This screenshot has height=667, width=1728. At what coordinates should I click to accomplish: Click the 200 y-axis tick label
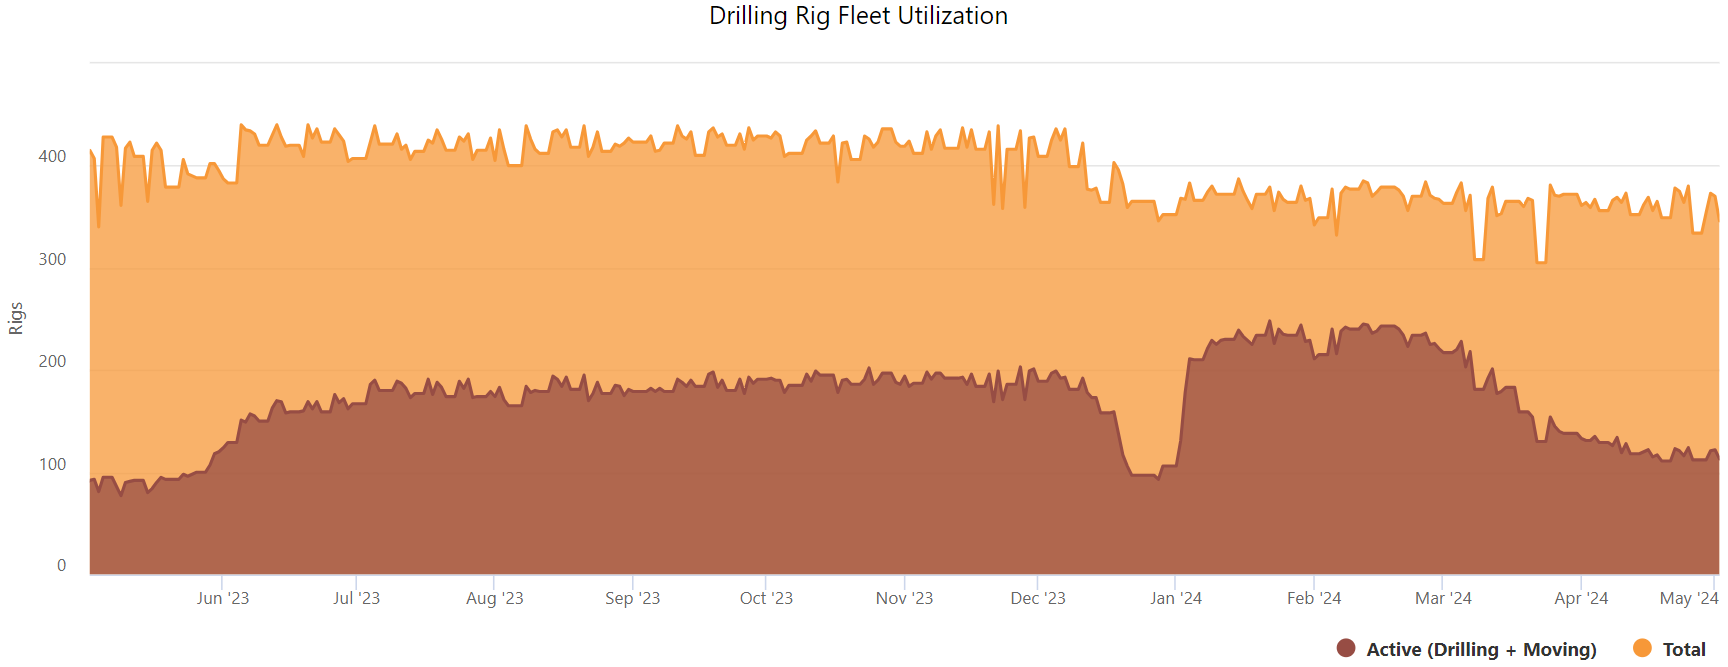tap(52, 361)
